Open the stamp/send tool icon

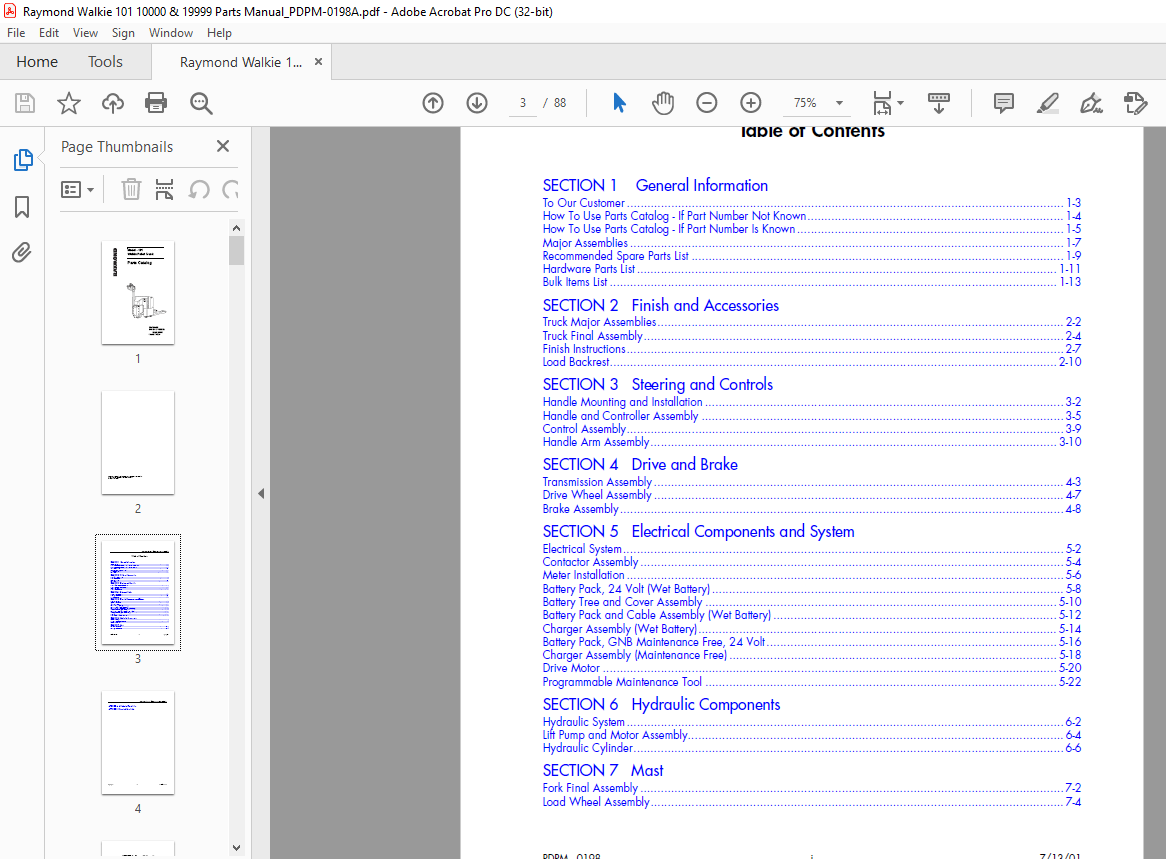1136,103
